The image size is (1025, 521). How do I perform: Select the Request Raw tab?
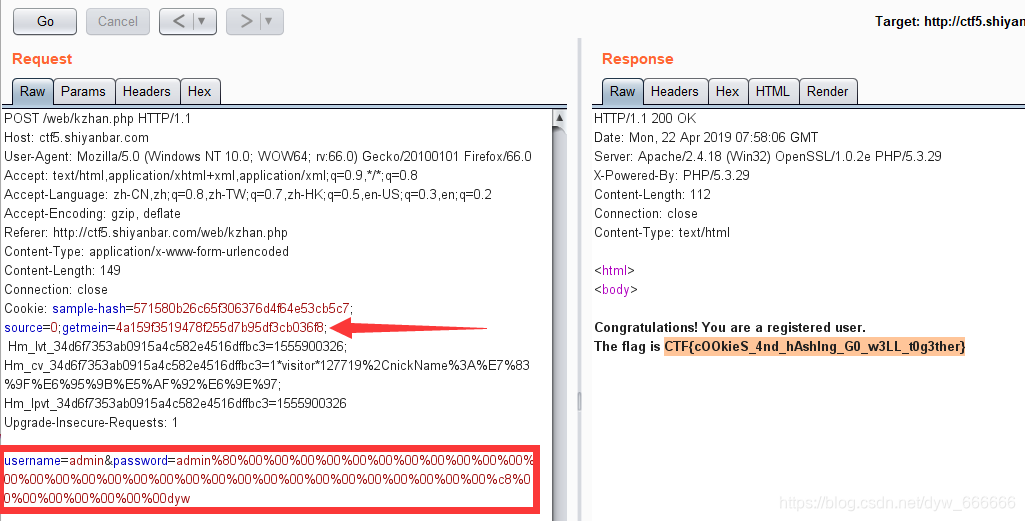[x=32, y=92]
